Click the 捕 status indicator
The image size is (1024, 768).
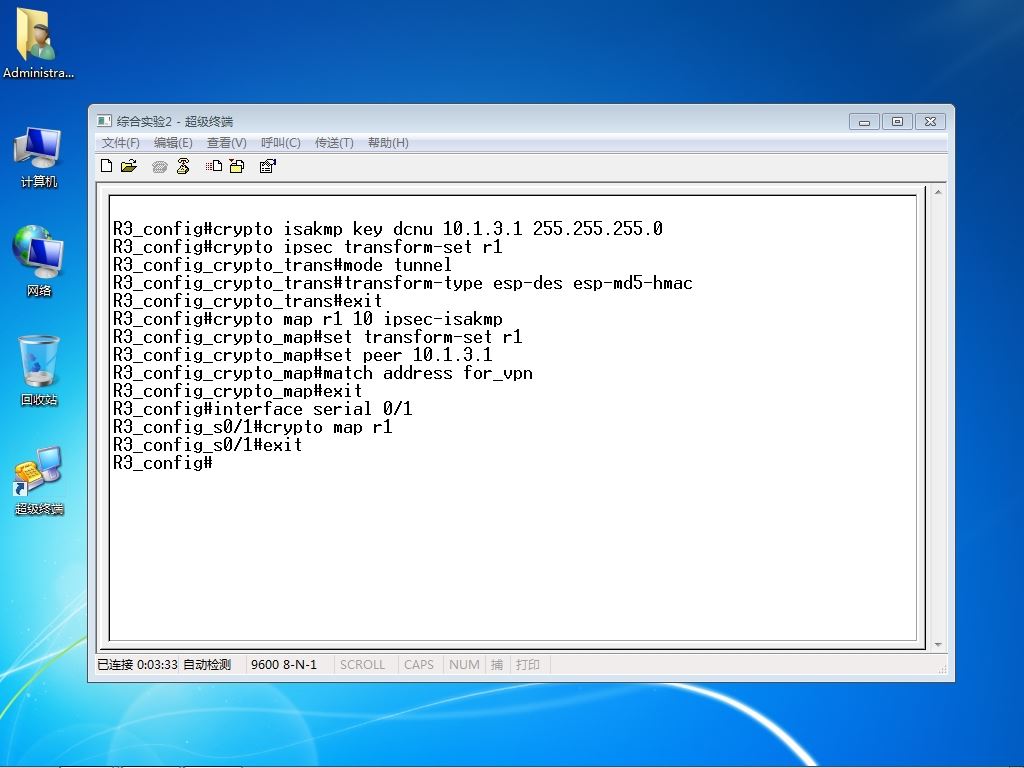(x=497, y=664)
